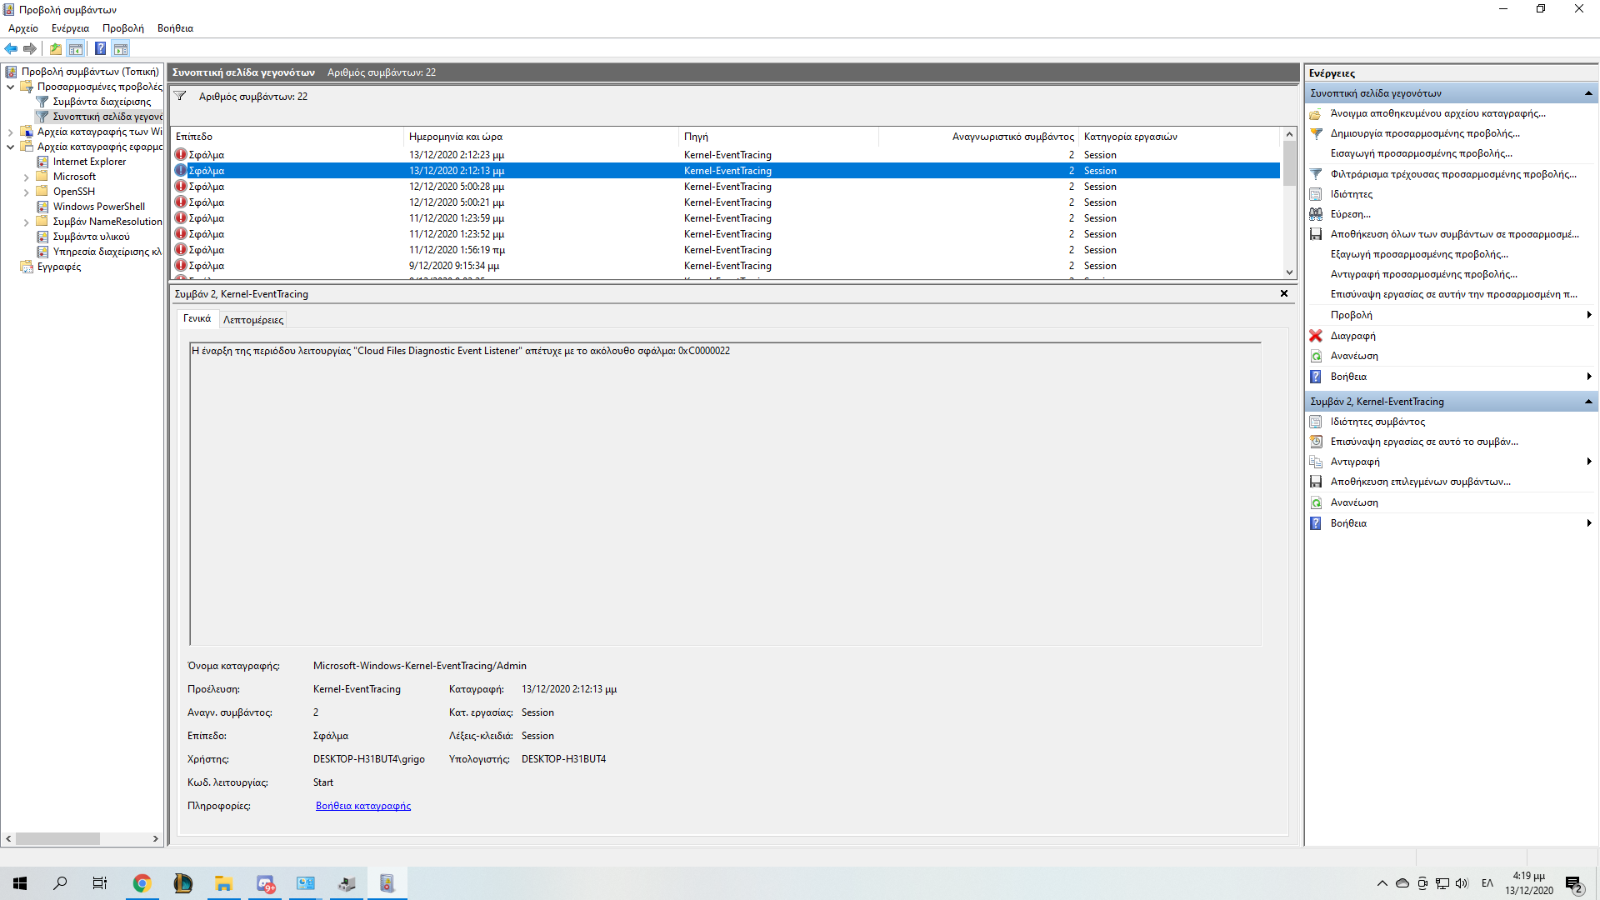1600x900 pixels.
Task: Collapse the Συνοπτική σελίδα γεγονότων actions section
Action: (x=1588, y=93)
